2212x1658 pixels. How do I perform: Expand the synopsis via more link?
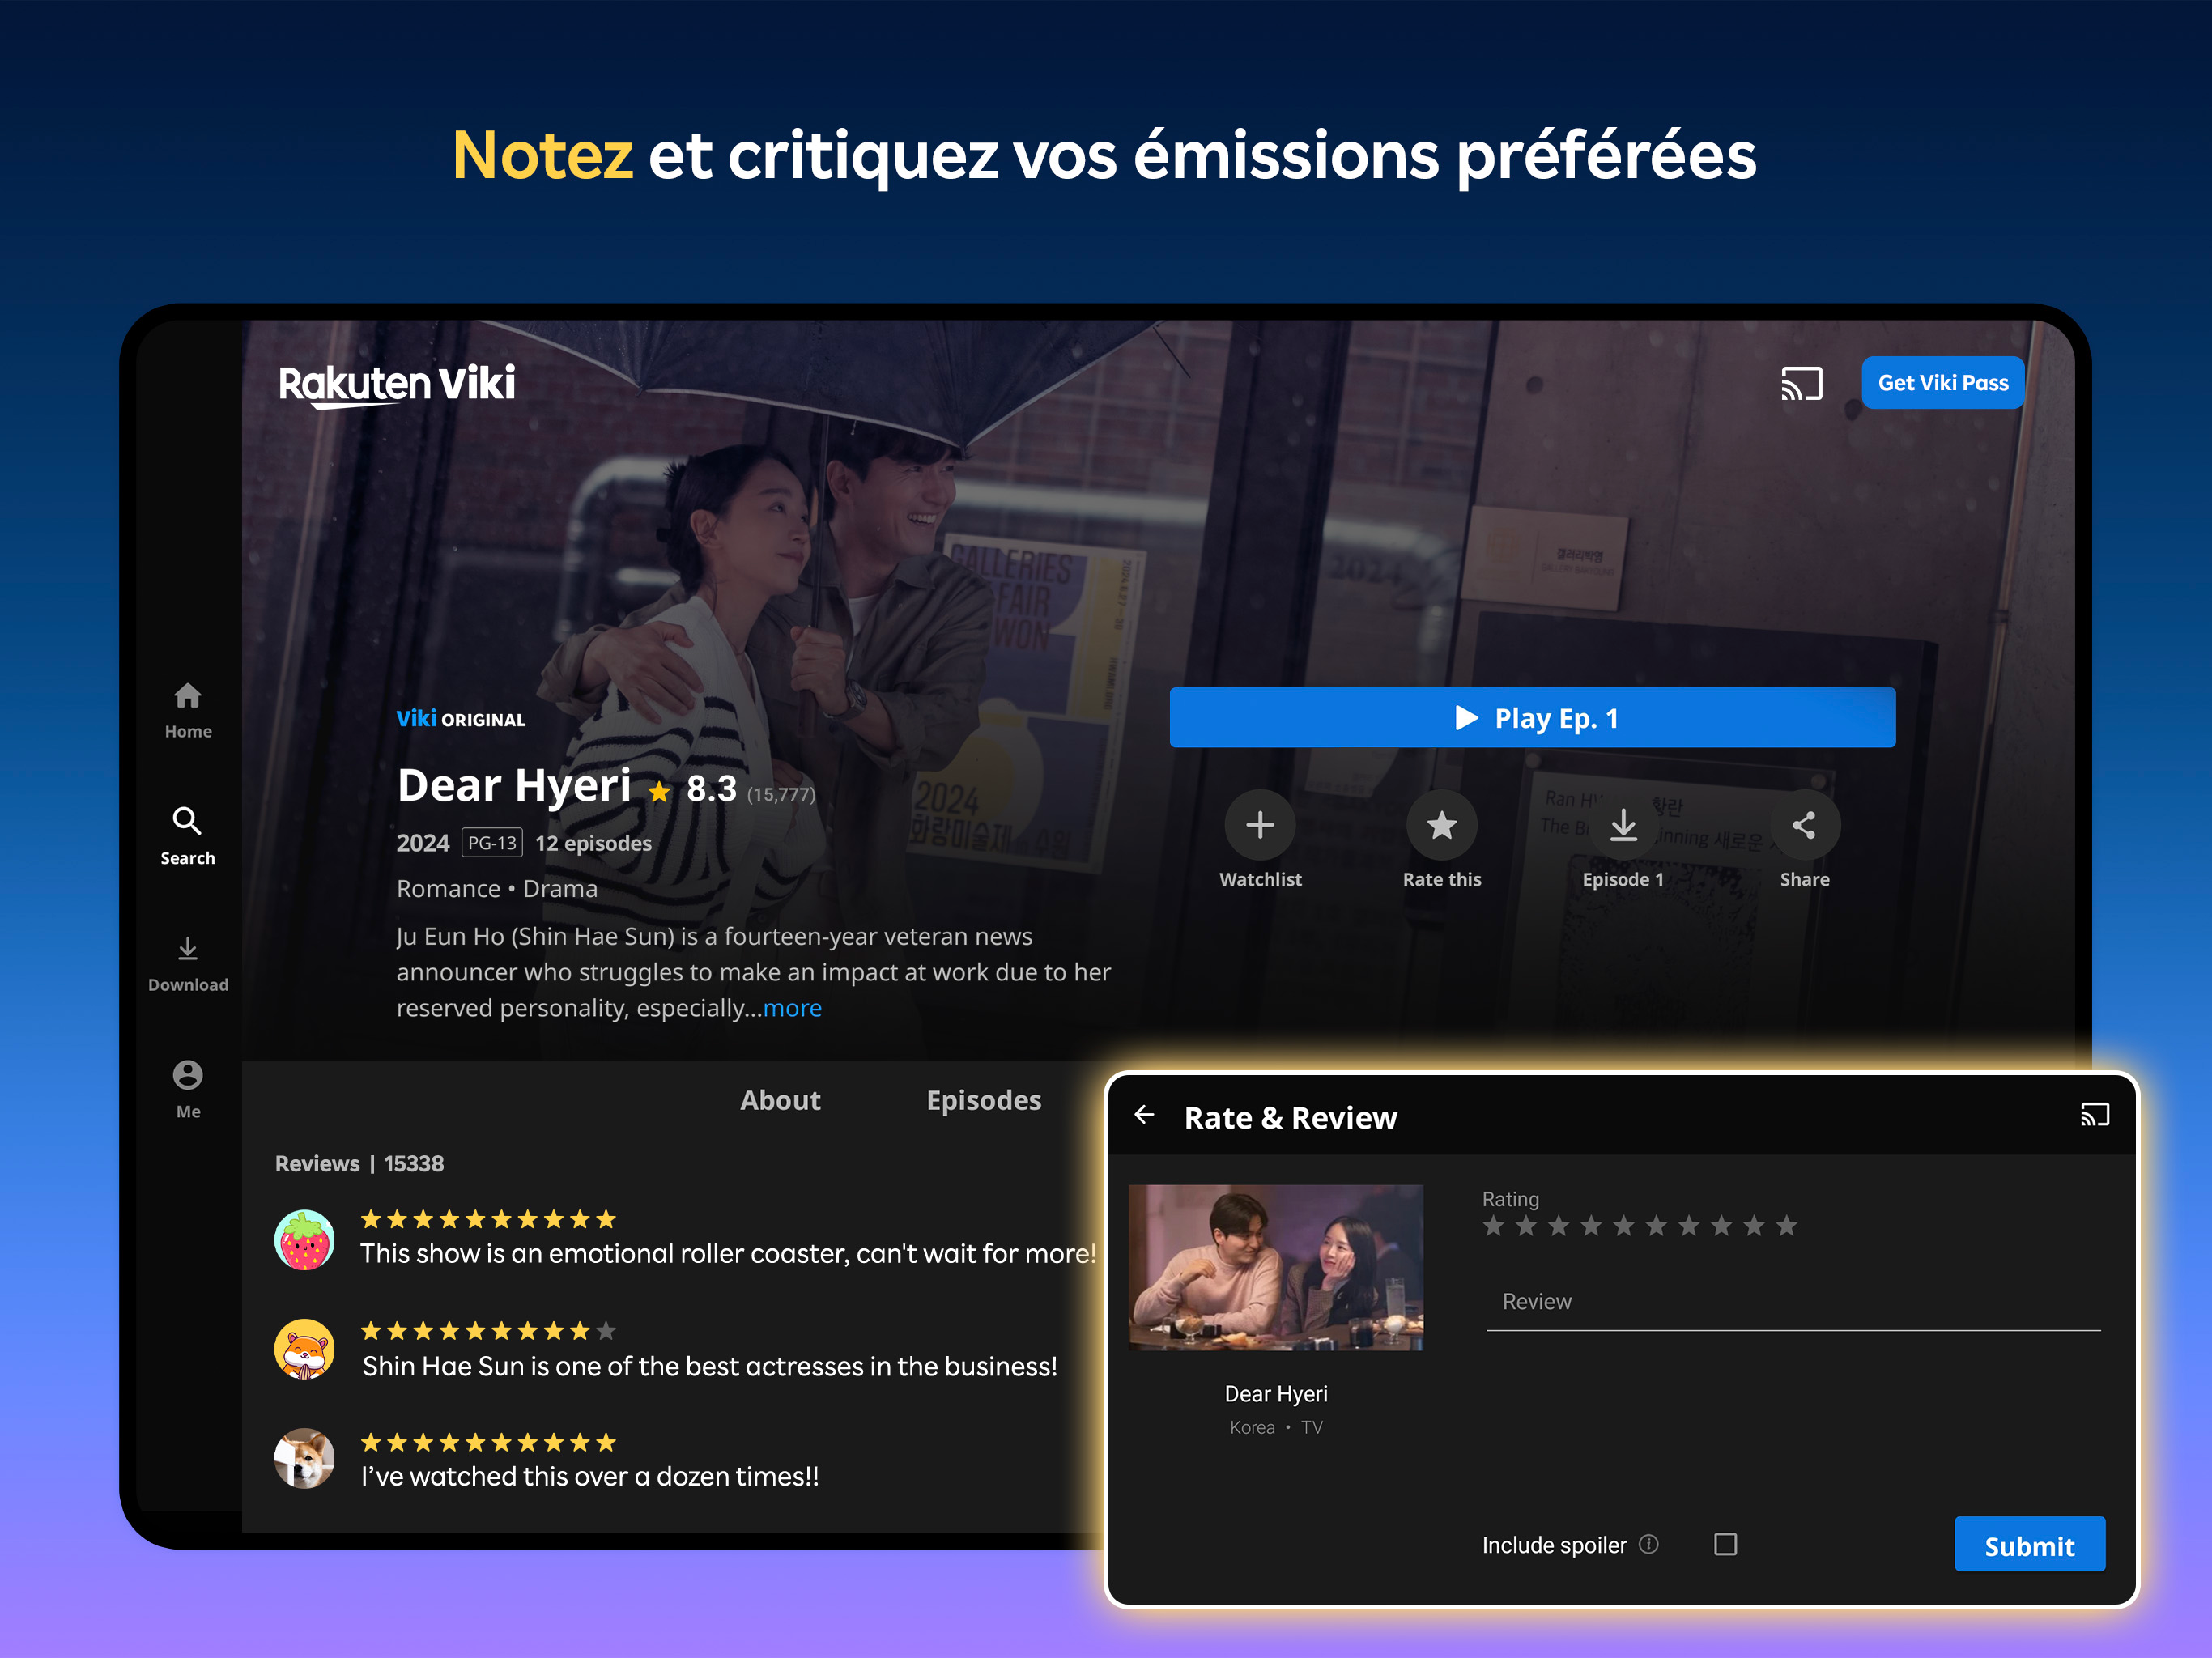(x=792, y=1009)
